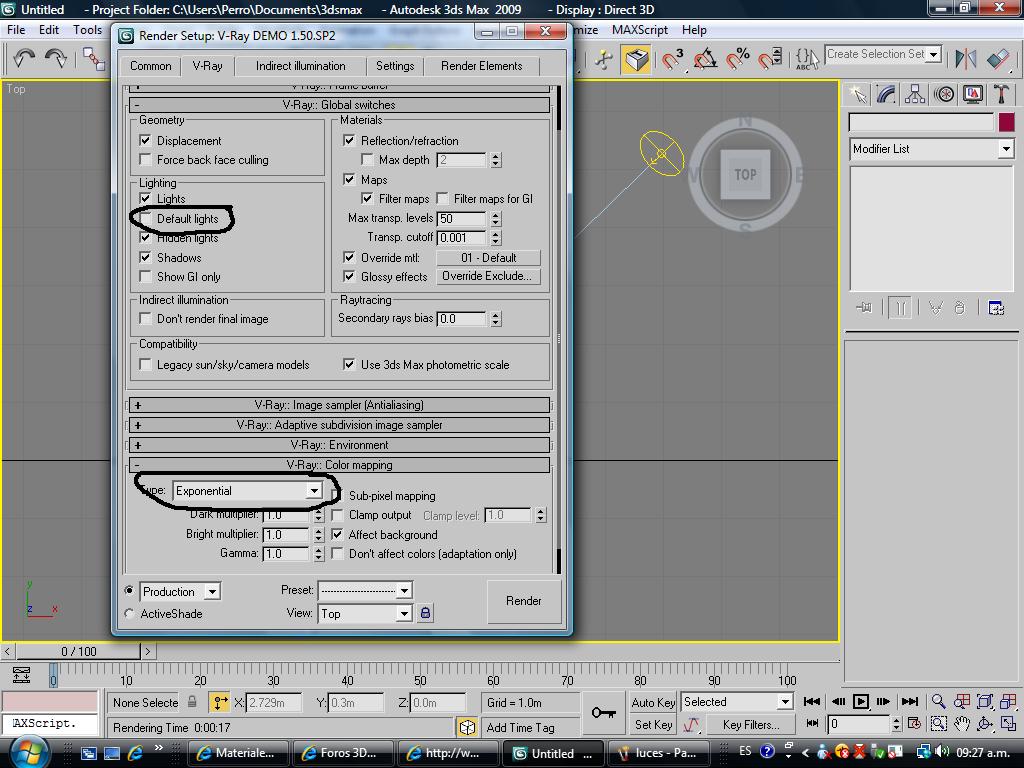Toggle the Default lights checkbox

tap(146, 218)
